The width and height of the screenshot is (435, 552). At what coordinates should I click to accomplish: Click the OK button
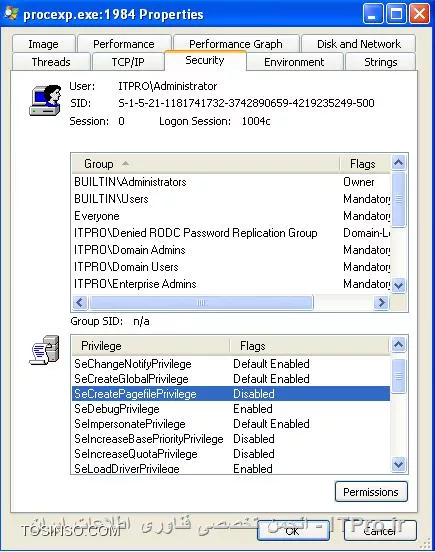293,530
